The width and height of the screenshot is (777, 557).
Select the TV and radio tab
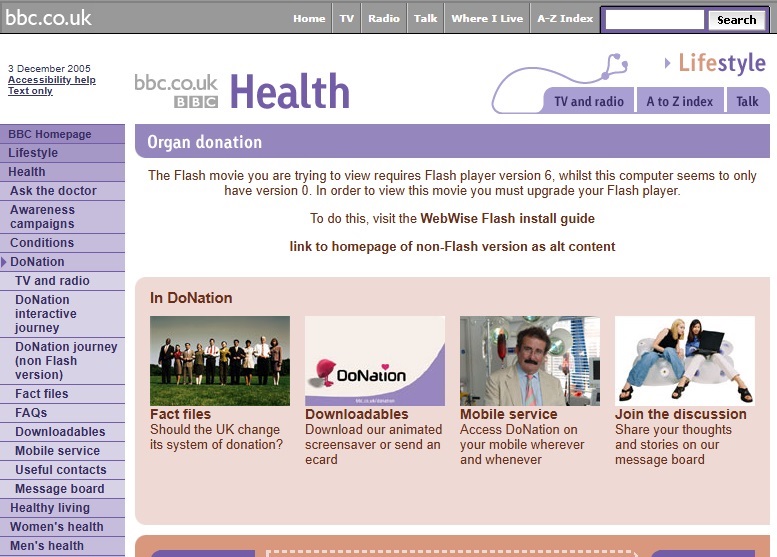pos(589,101)
